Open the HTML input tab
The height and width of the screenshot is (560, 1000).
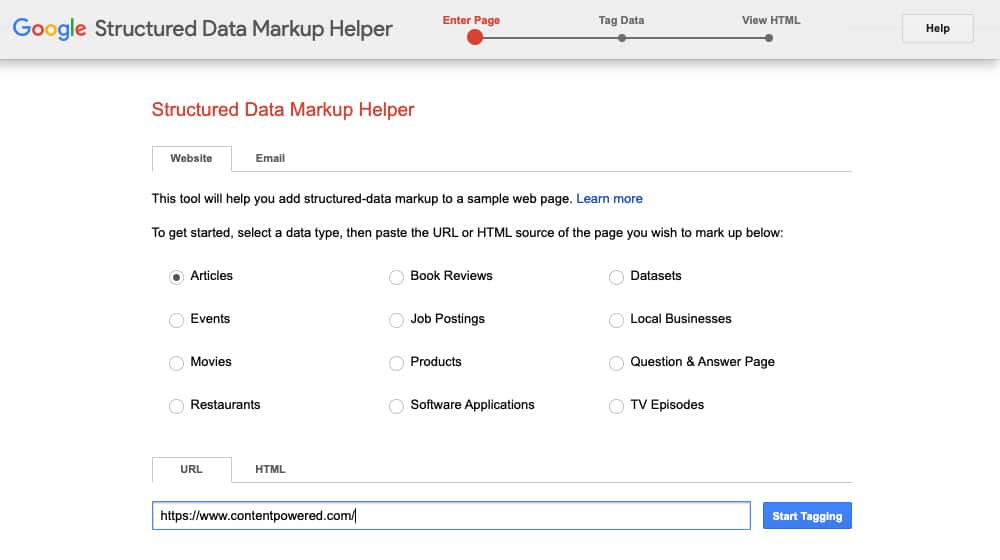point(270,469)
